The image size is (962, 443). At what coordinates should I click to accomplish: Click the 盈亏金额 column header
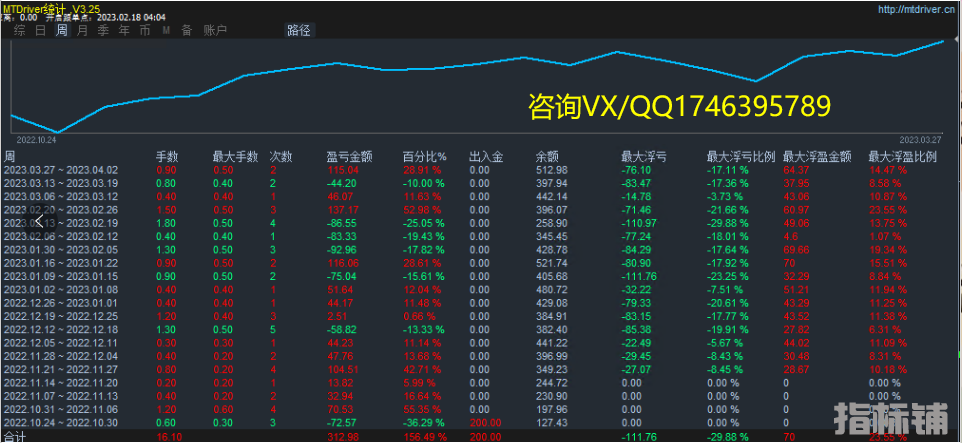349,157
